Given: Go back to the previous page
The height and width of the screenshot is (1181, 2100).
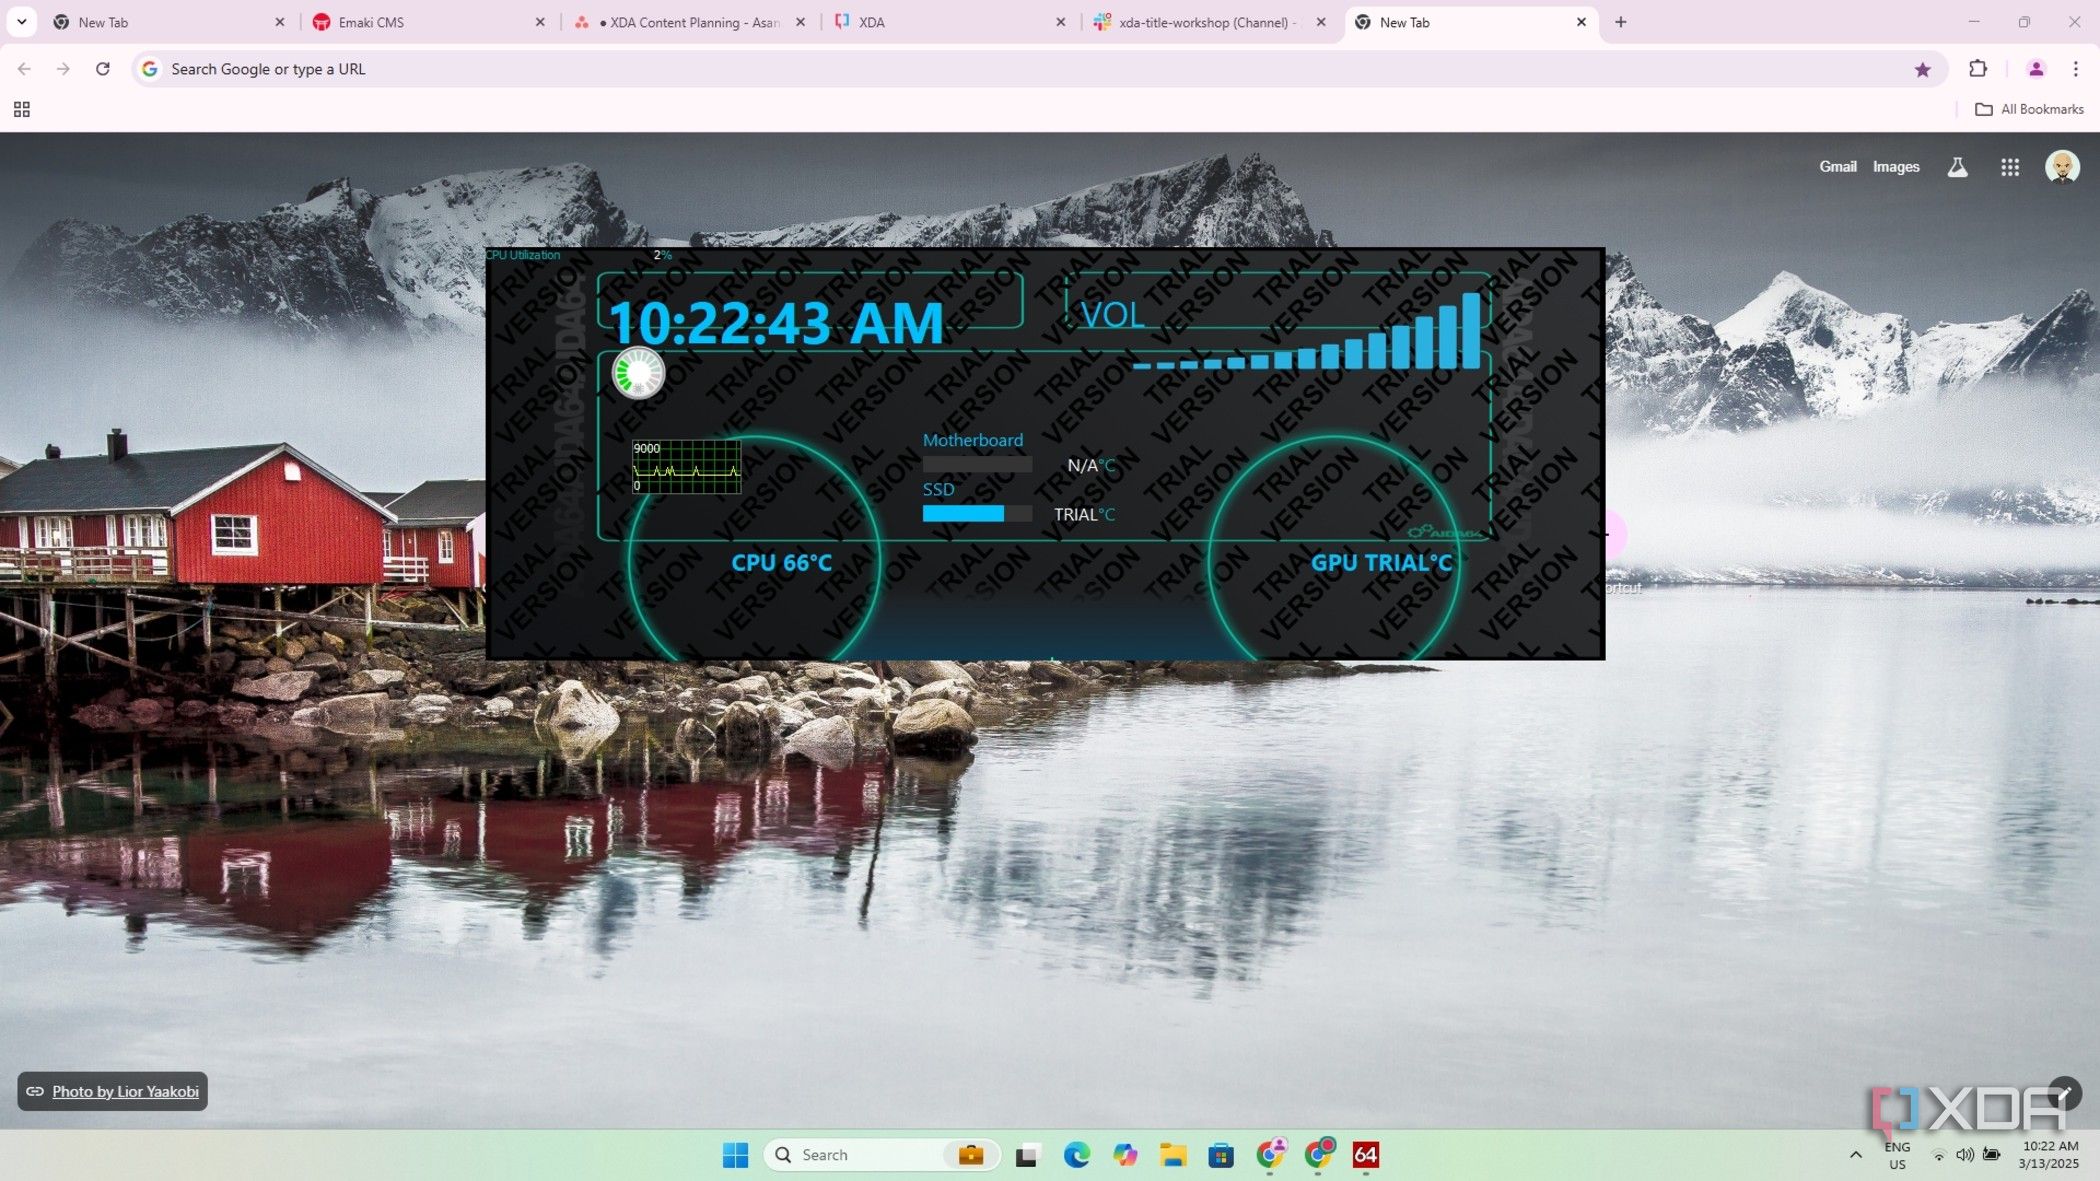Looking at the screenshot, I should pyautogui.click(x=24, y=69).
